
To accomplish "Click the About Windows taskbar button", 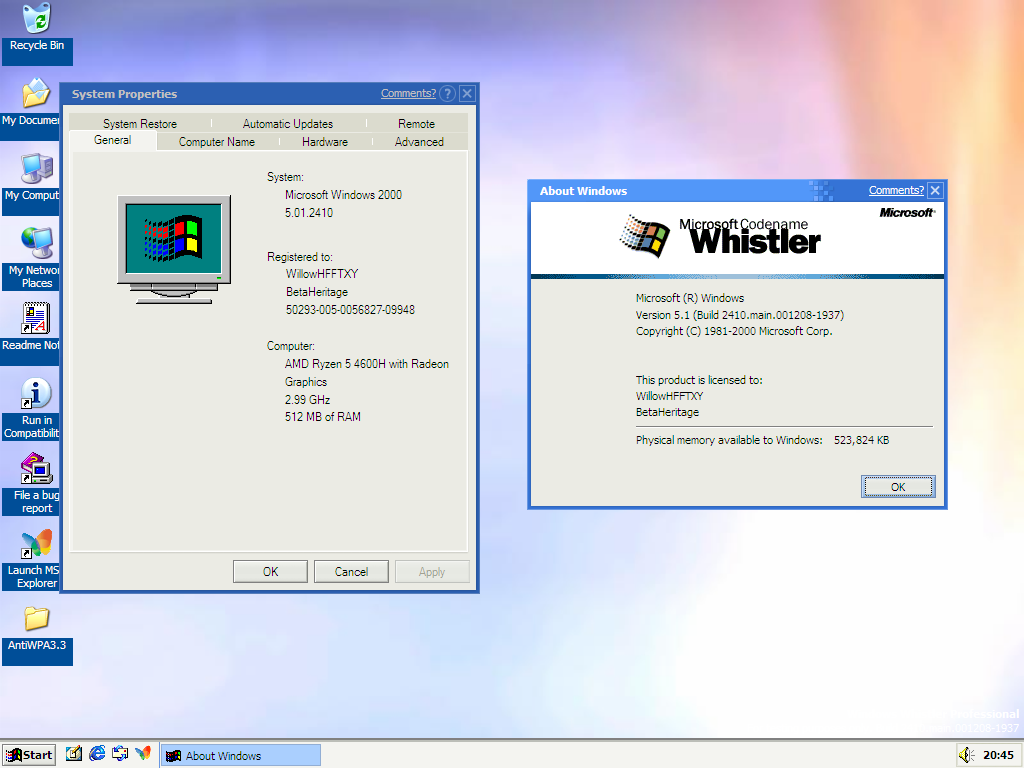I will 241,756.
